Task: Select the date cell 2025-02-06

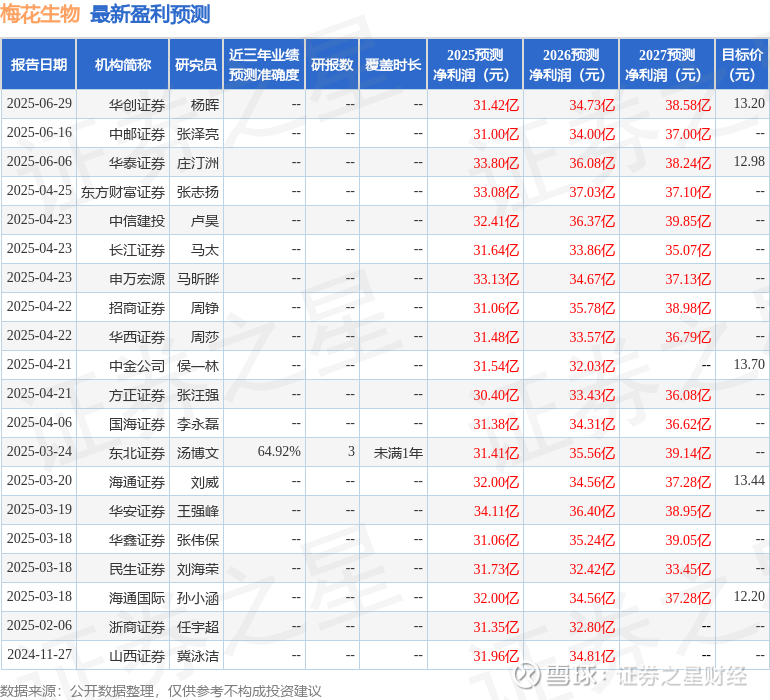Action: [39, 625]
